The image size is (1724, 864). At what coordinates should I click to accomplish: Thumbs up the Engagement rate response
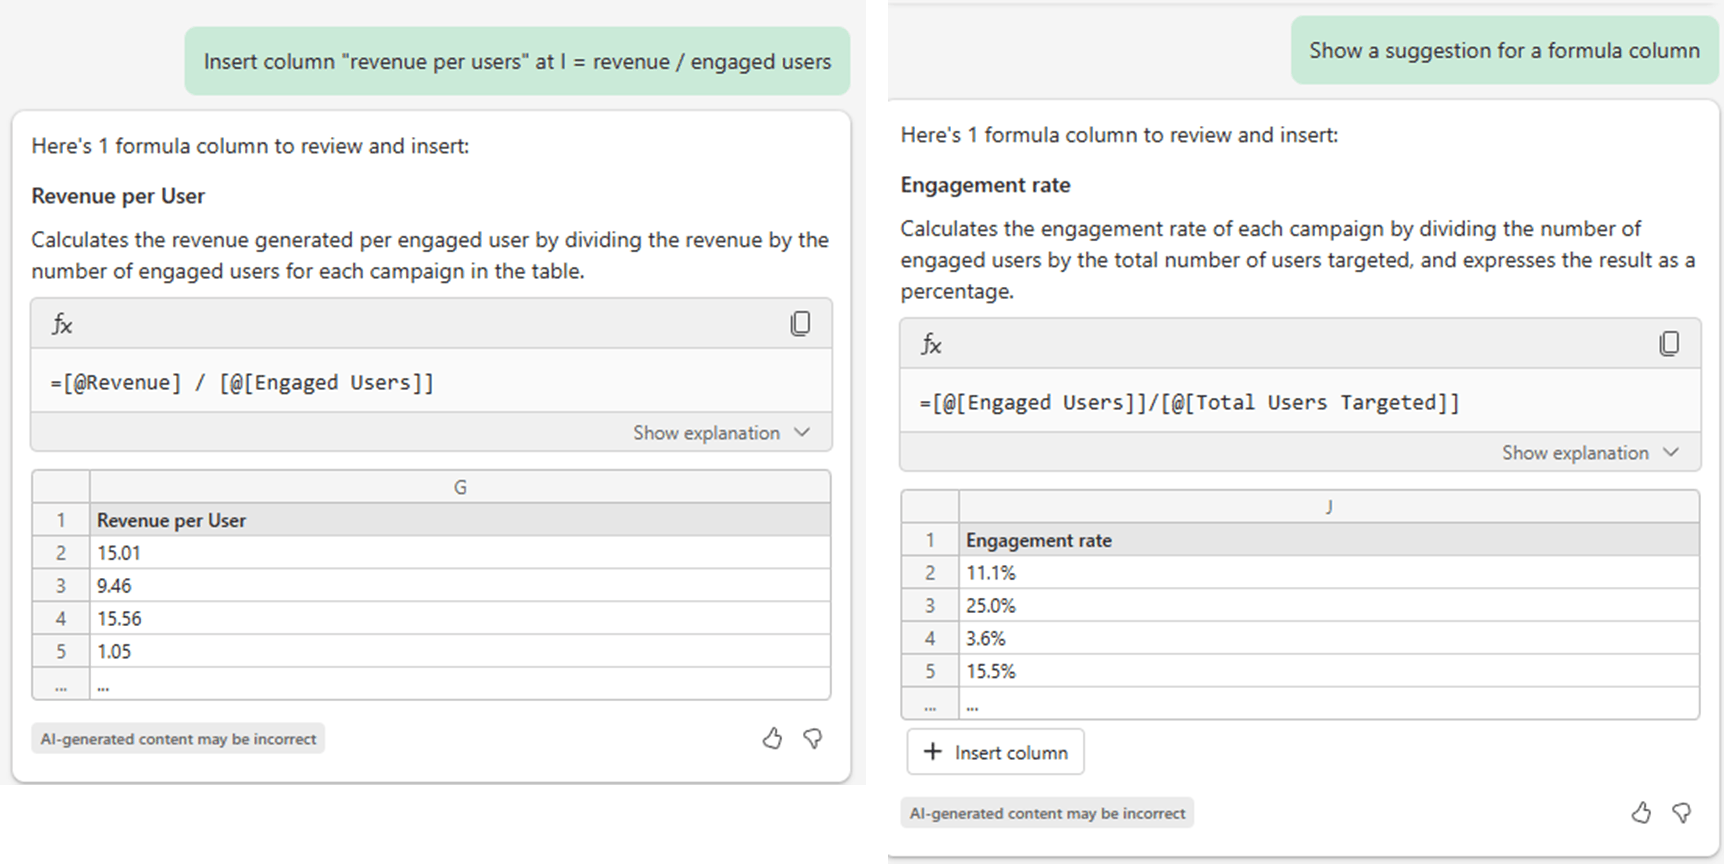coord(1641,813)
